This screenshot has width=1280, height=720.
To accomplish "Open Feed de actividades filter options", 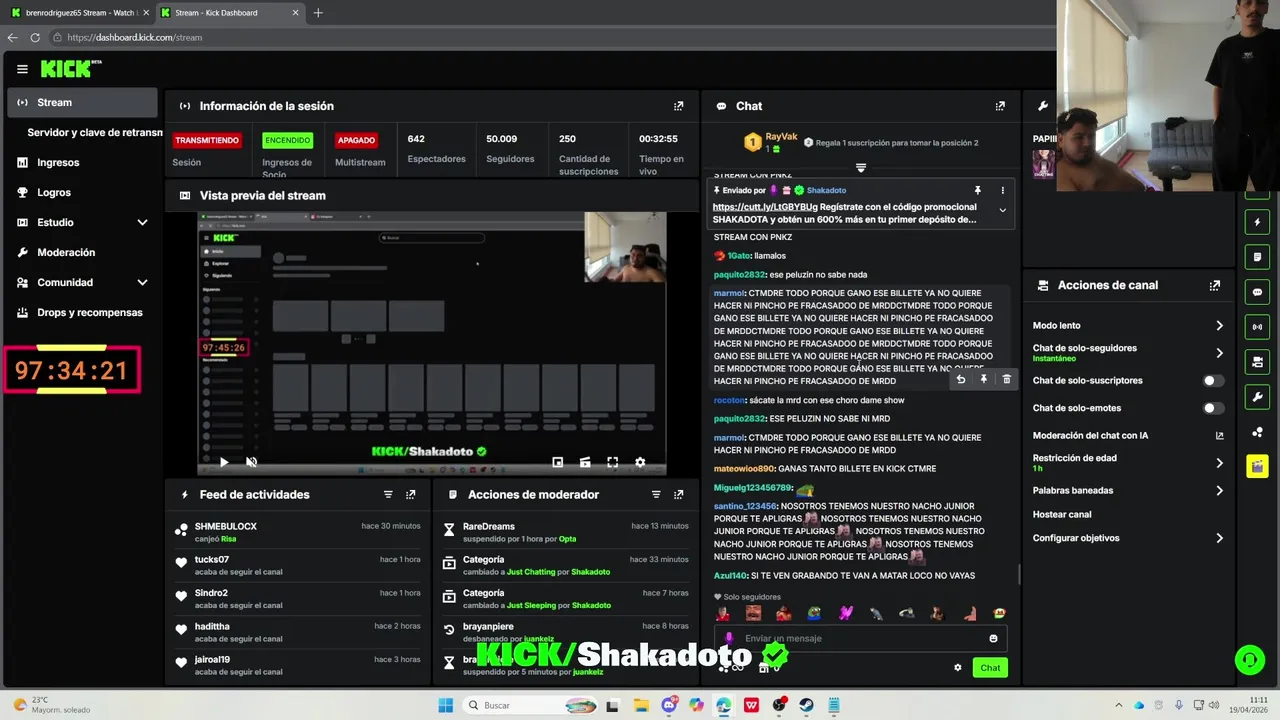I will [x=388, y=495].
